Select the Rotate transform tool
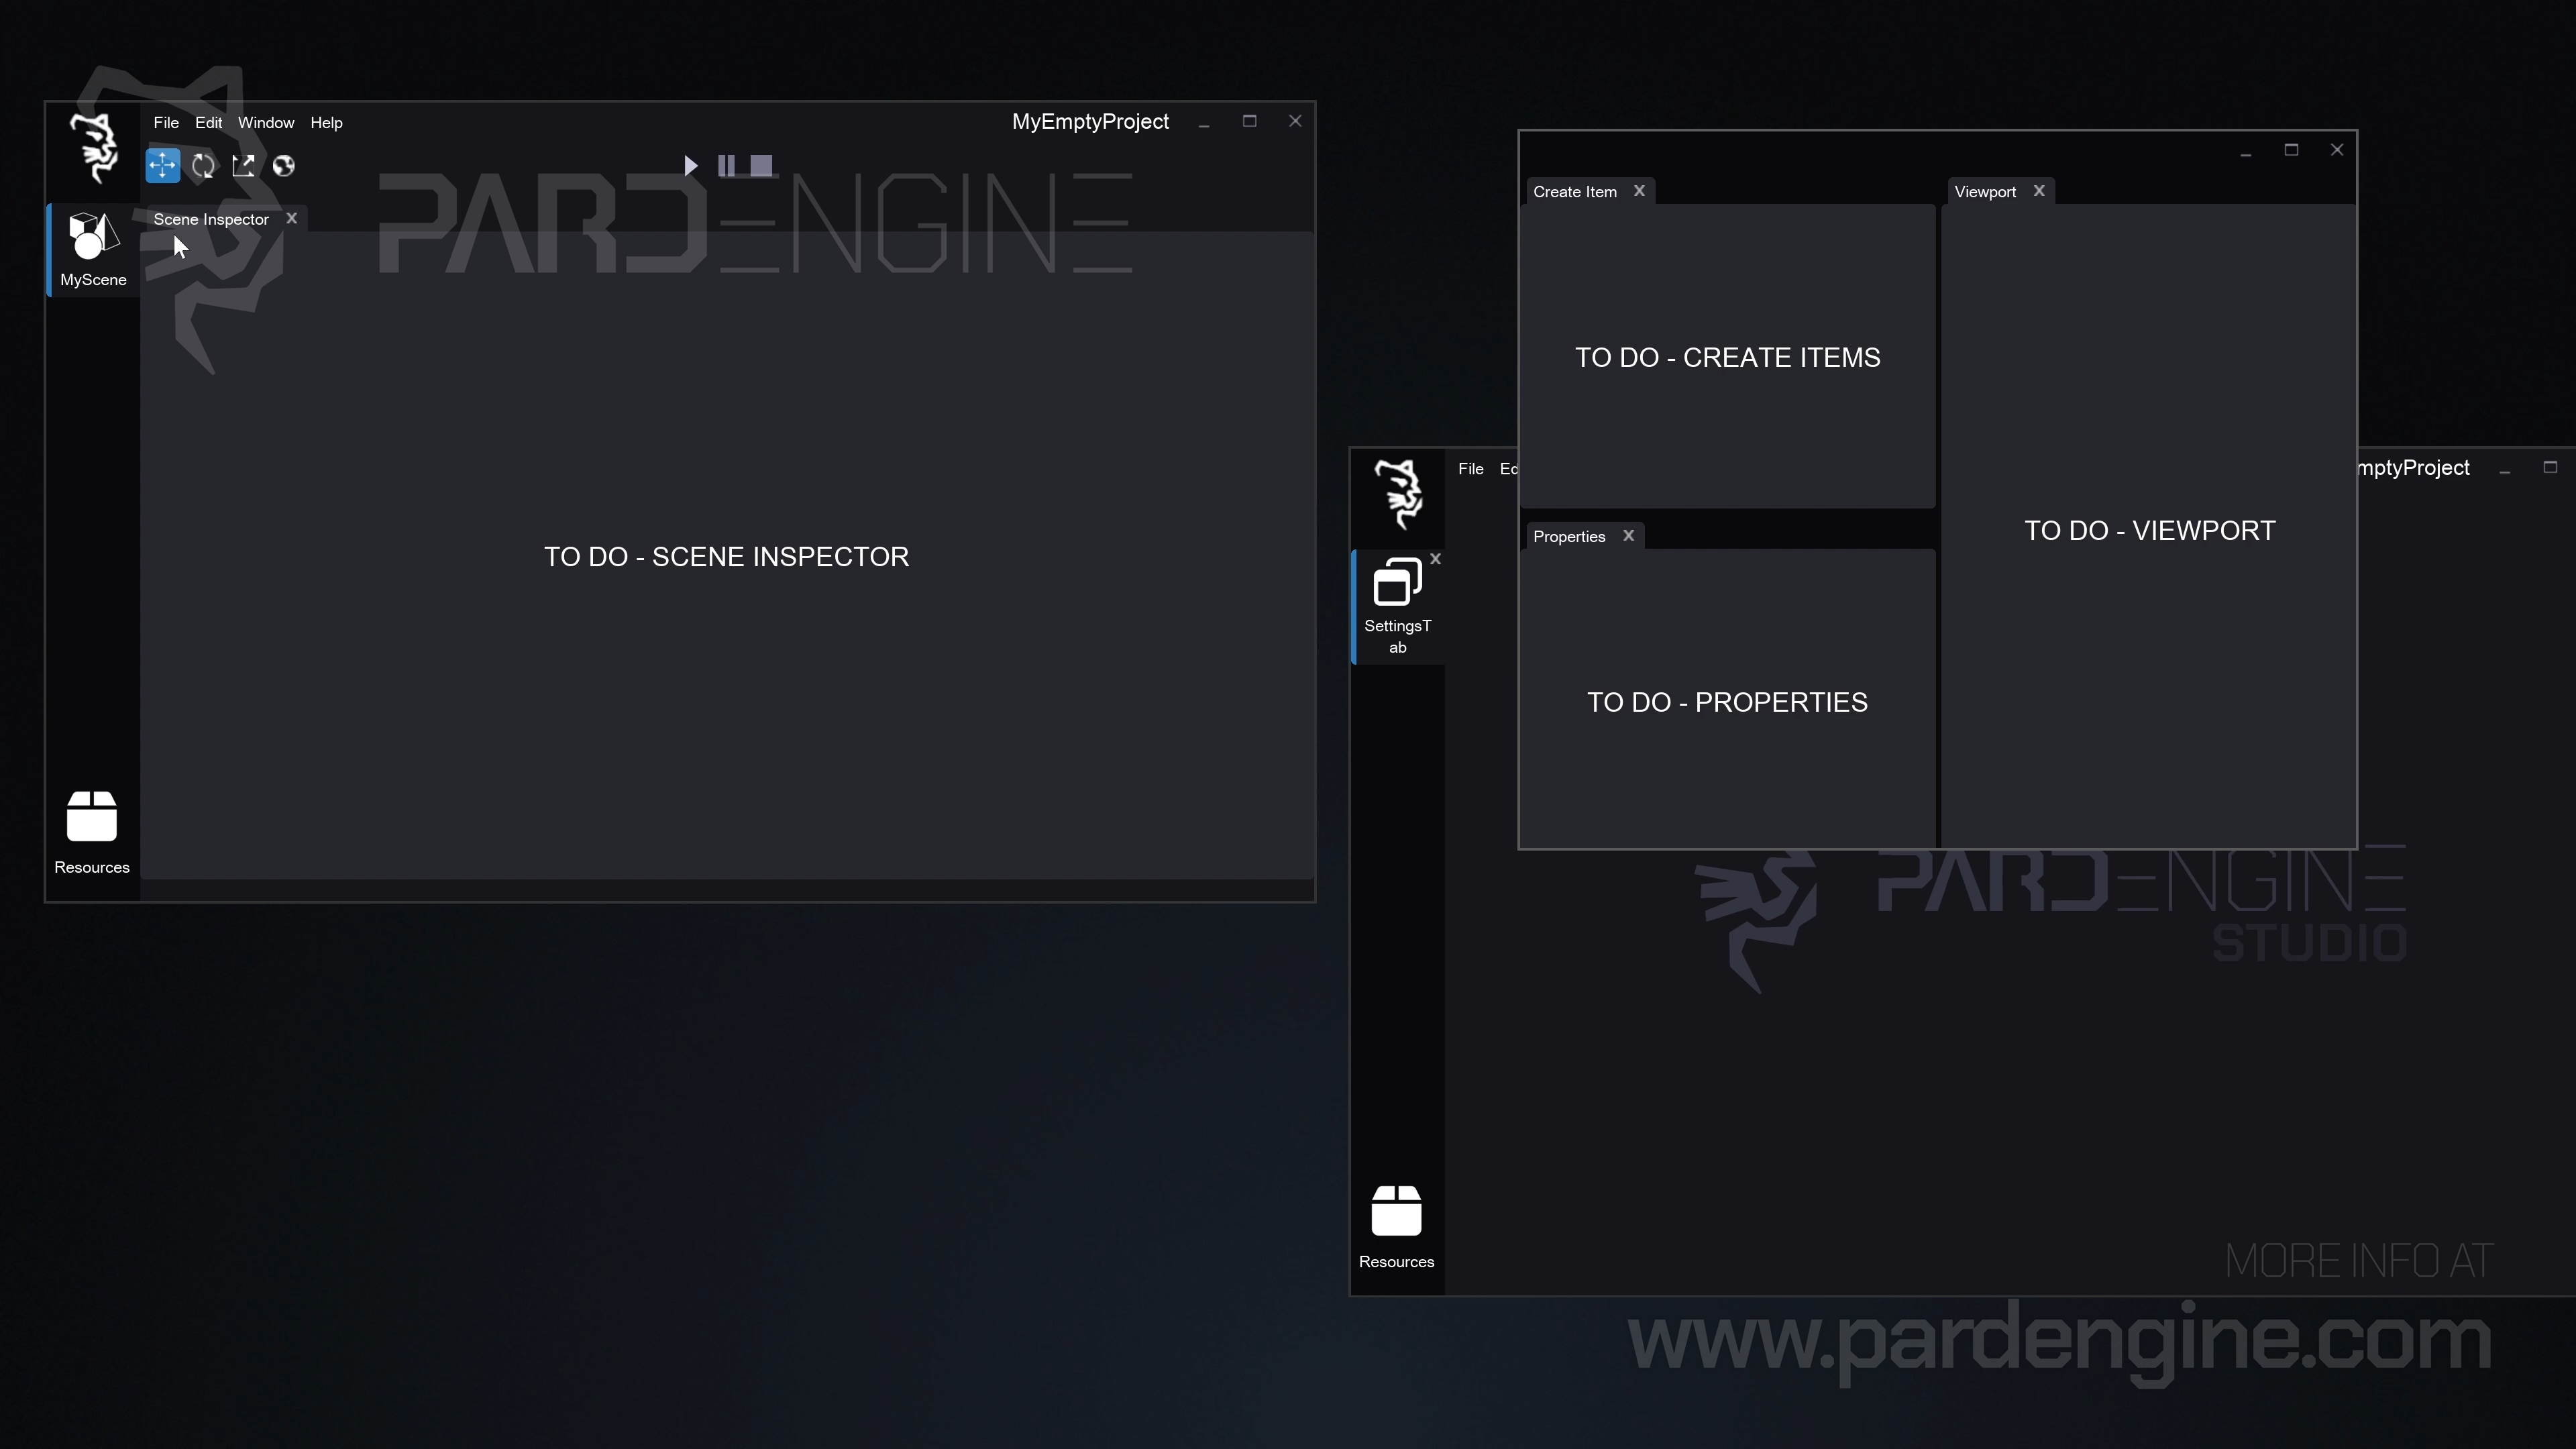 click(203, 166)
